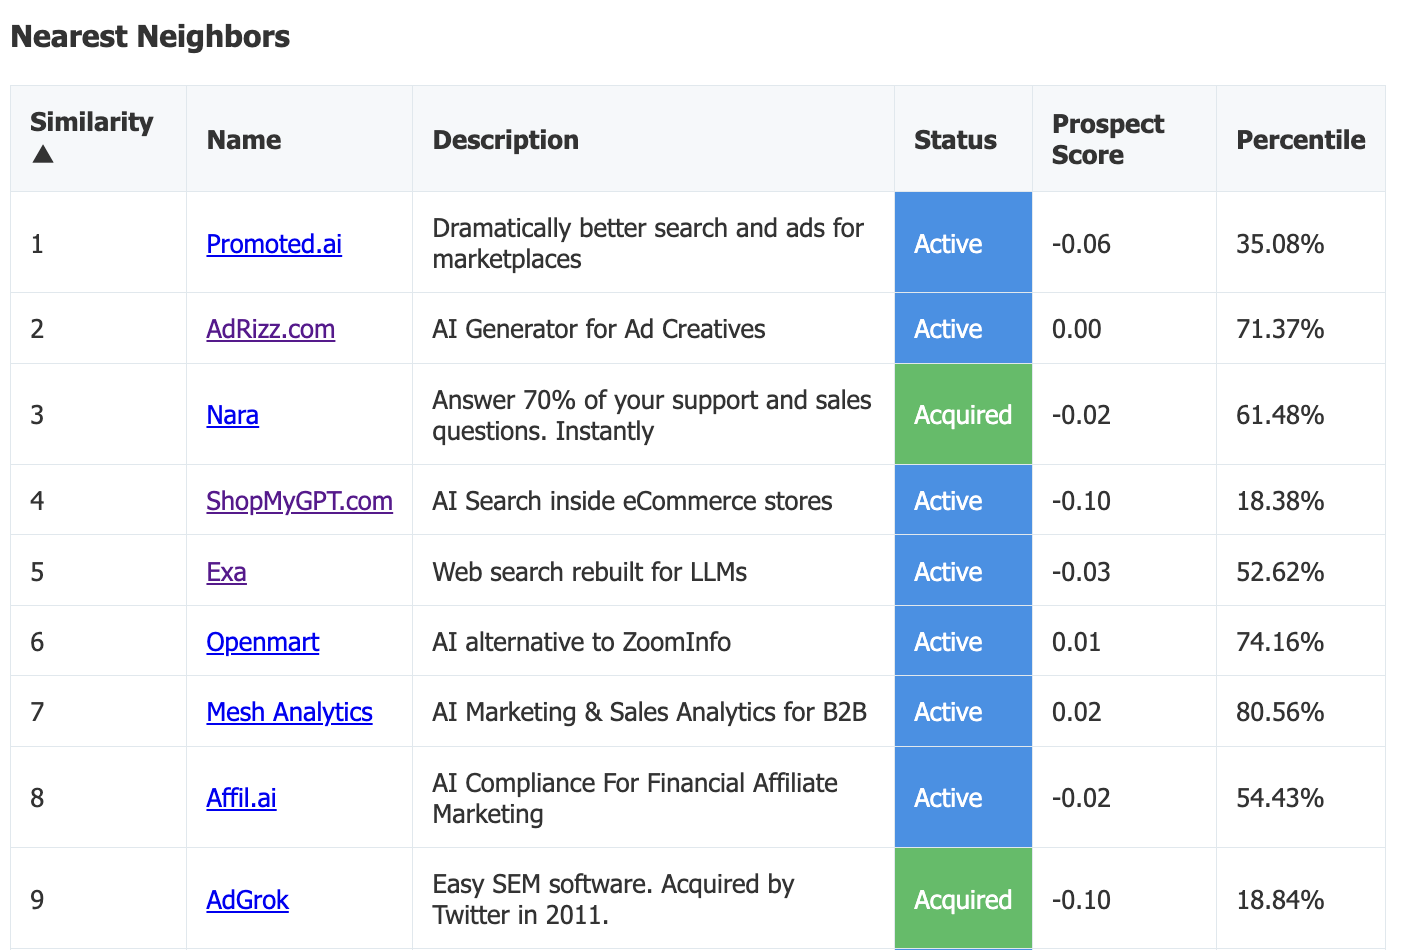Open the Openmart link
The width and height of the screenshot is (1402, 950).
[262, 641]
